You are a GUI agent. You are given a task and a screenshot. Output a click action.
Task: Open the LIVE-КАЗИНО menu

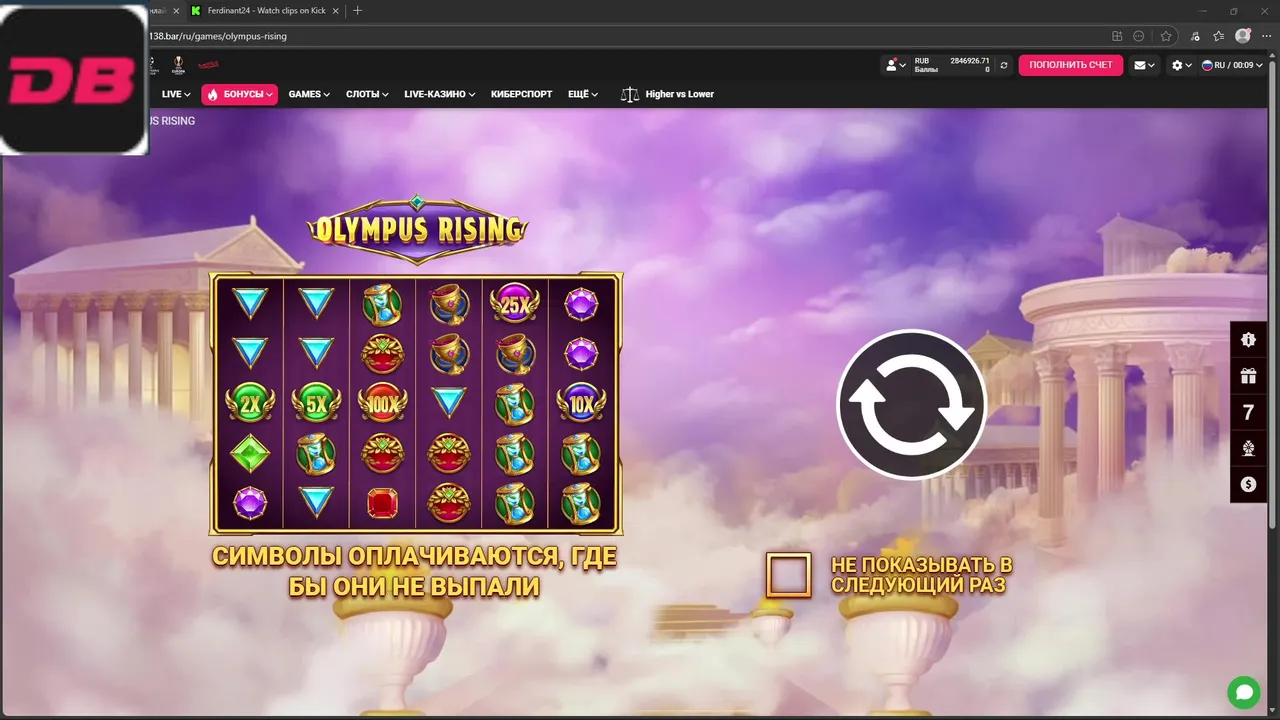click(439, 94)
